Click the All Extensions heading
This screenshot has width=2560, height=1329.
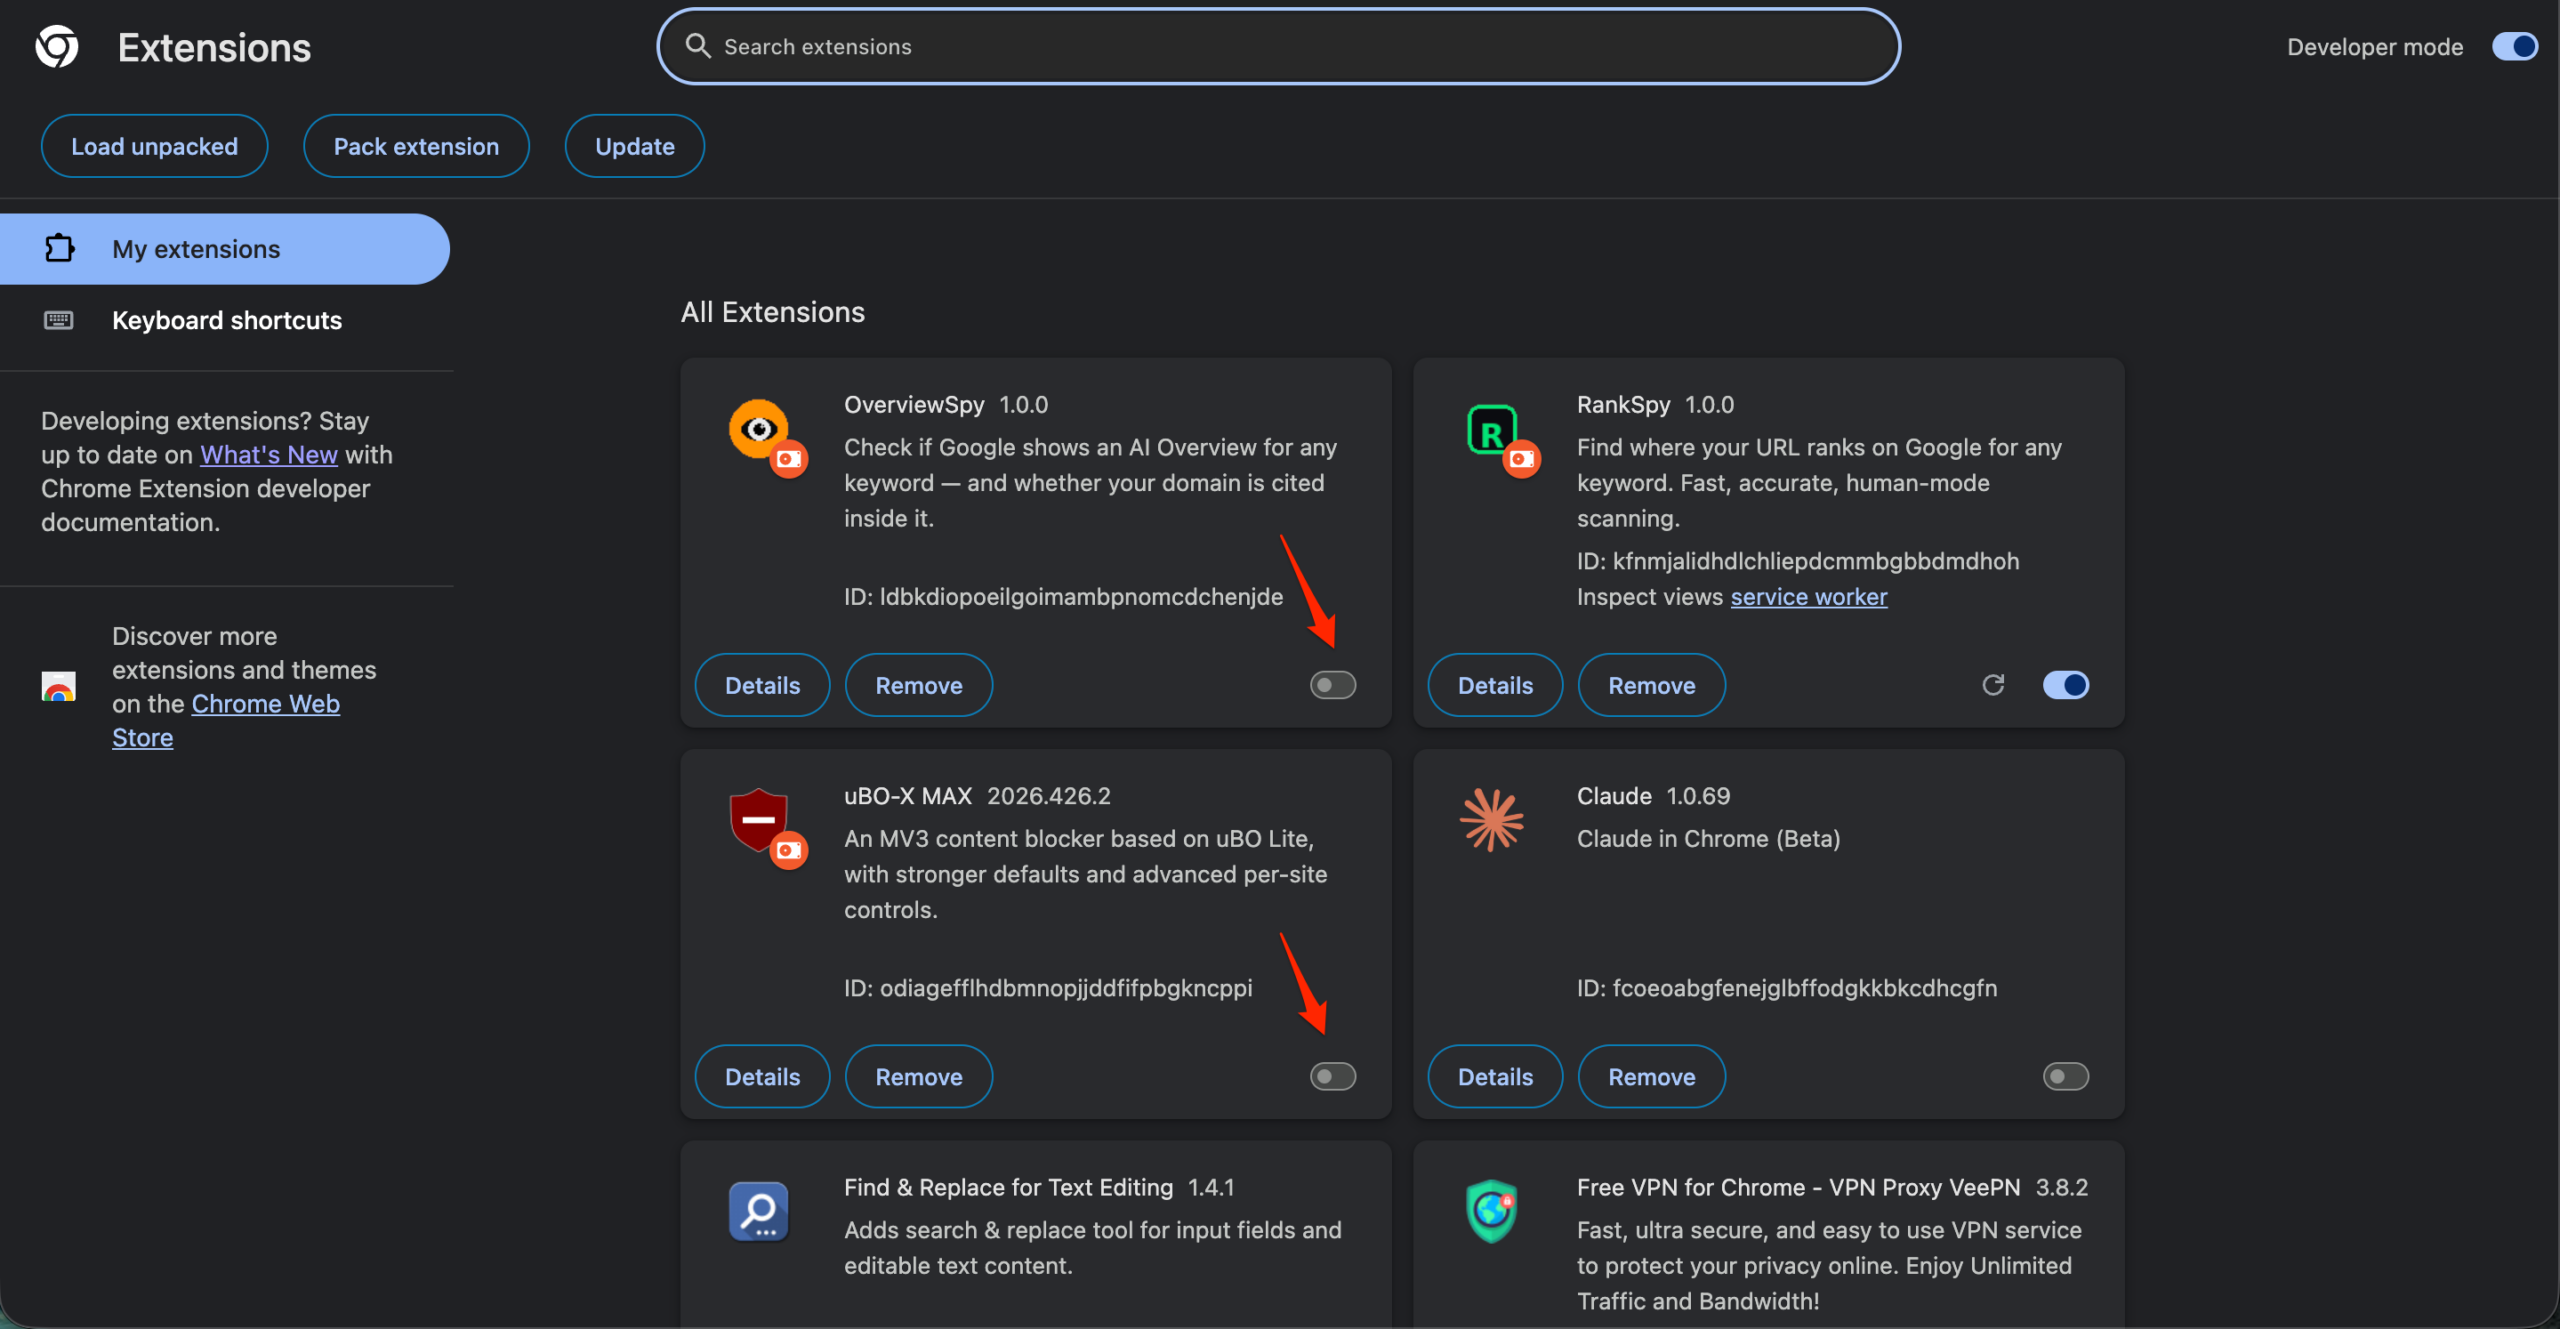[772, 312]
